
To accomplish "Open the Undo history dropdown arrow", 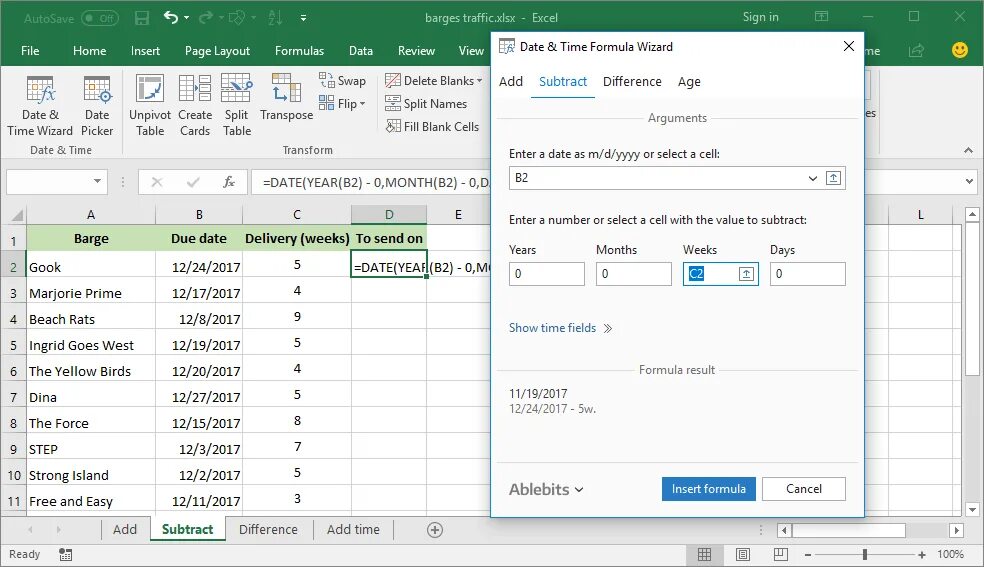I will [186, 18].
